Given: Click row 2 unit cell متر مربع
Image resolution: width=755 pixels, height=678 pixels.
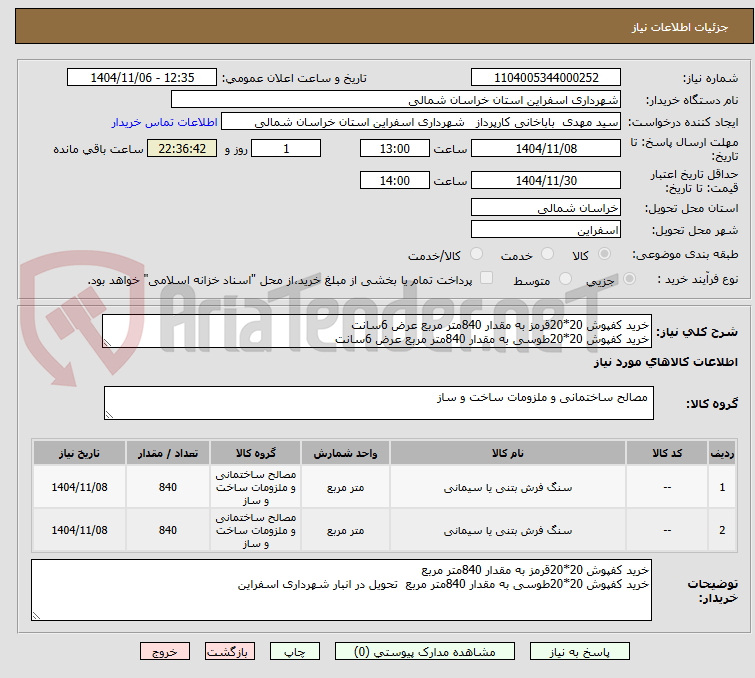Looking at the screenshot, I should [x=345, y=530].
